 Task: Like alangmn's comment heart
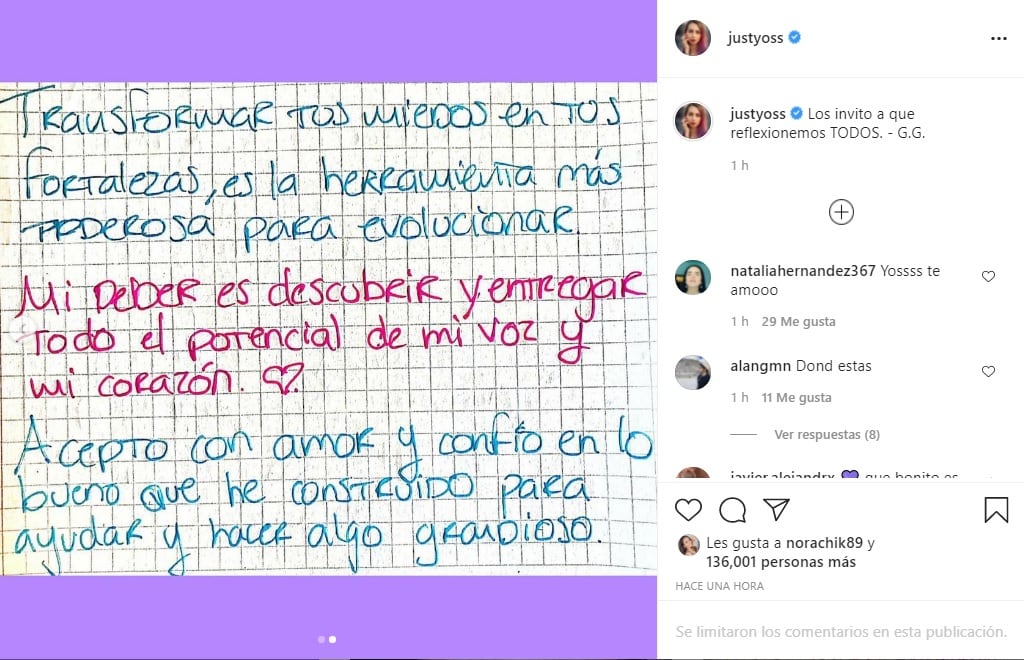(x=988, y=371)
